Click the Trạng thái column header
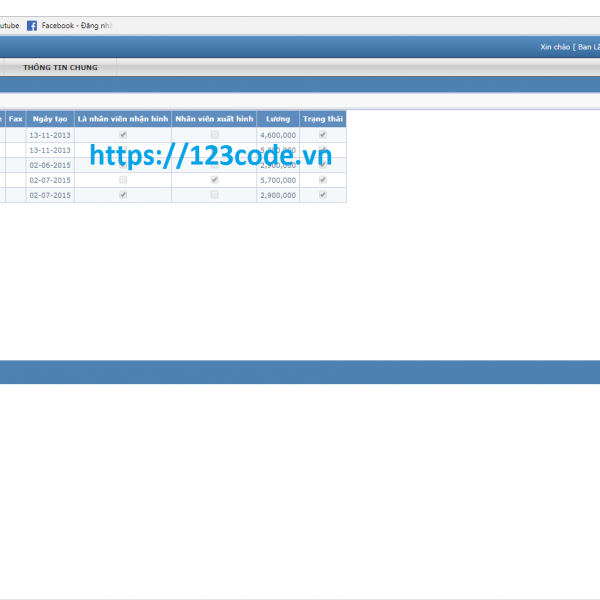 point(322,118)
